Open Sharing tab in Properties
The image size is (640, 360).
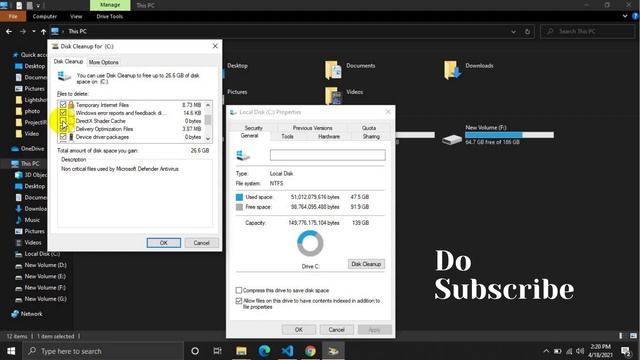[371, 136]
